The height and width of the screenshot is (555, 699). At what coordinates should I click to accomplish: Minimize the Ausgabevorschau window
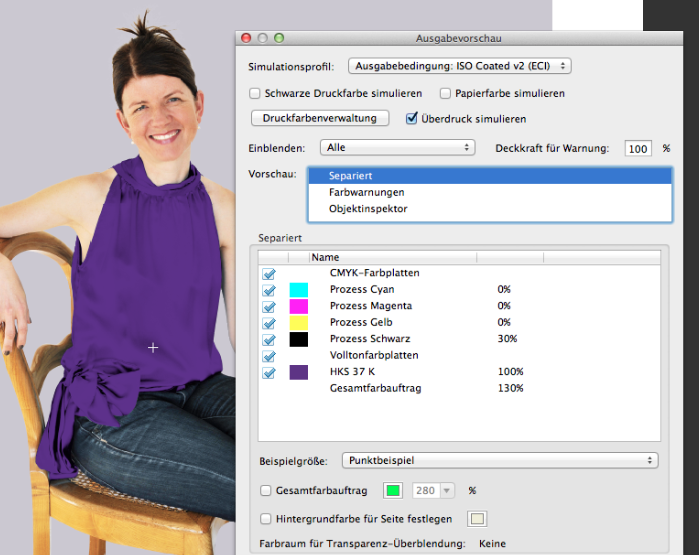263,38
